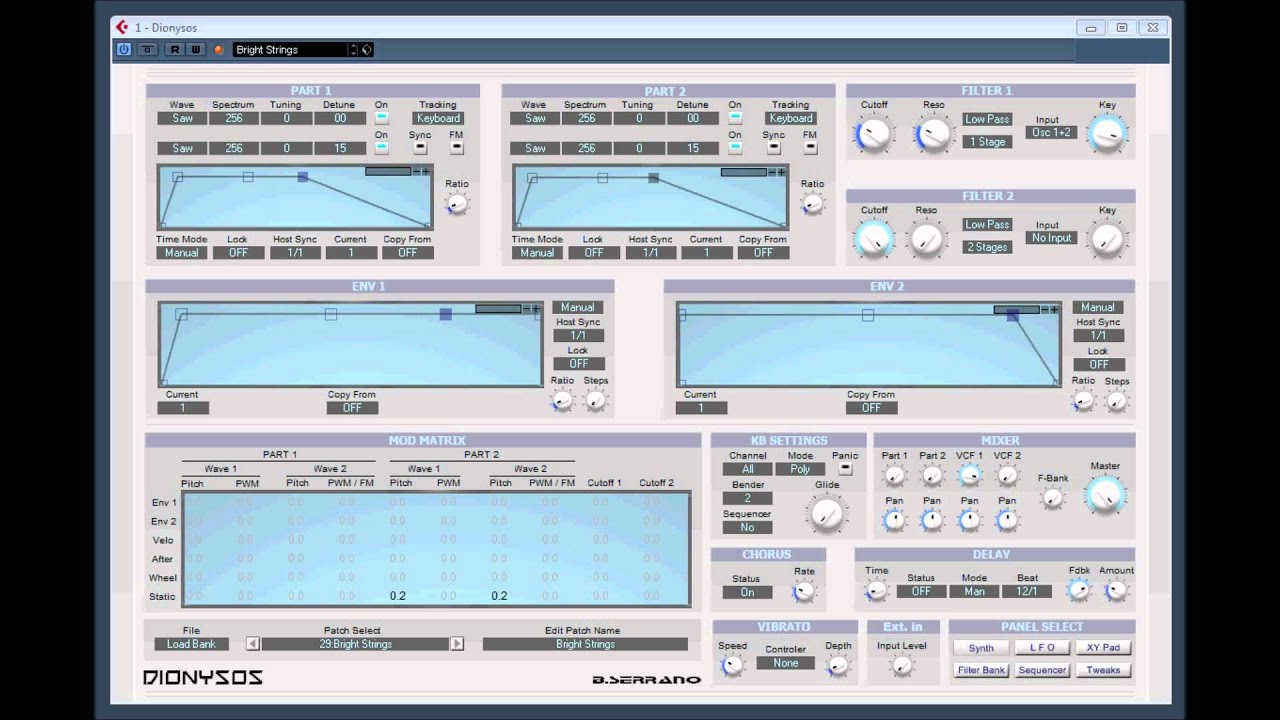This screenshot has width=1280, height=720.
Task: Open Part 1 first Wave Saw selector
Action: coord(182,118)
